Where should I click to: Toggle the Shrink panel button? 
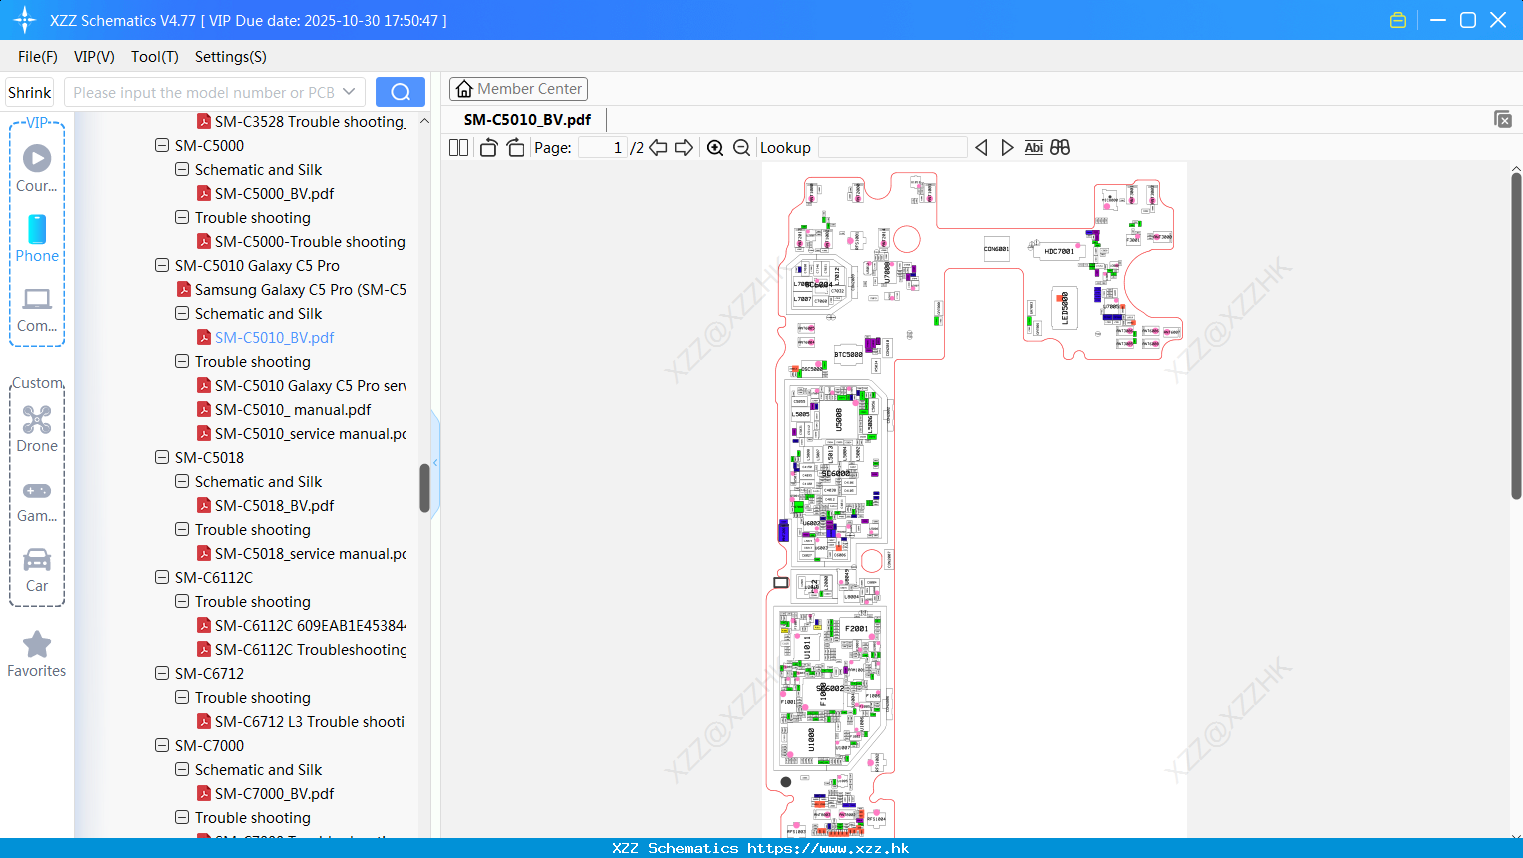tap(30, 93)
